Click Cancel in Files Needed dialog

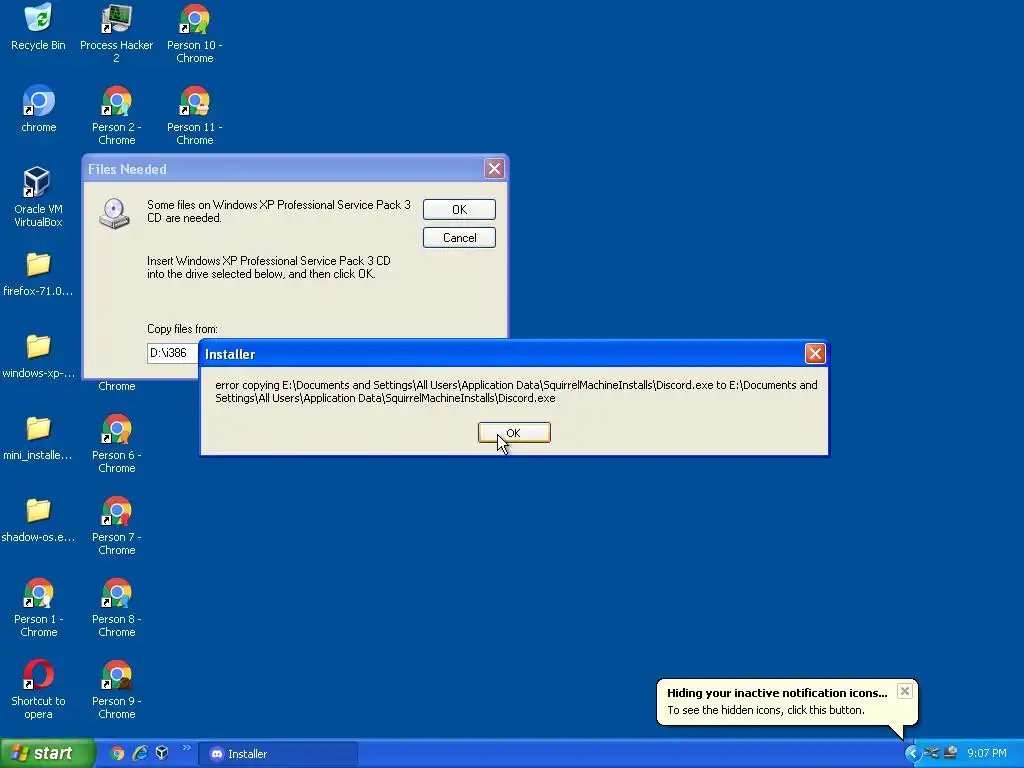(x=459, y=238)
